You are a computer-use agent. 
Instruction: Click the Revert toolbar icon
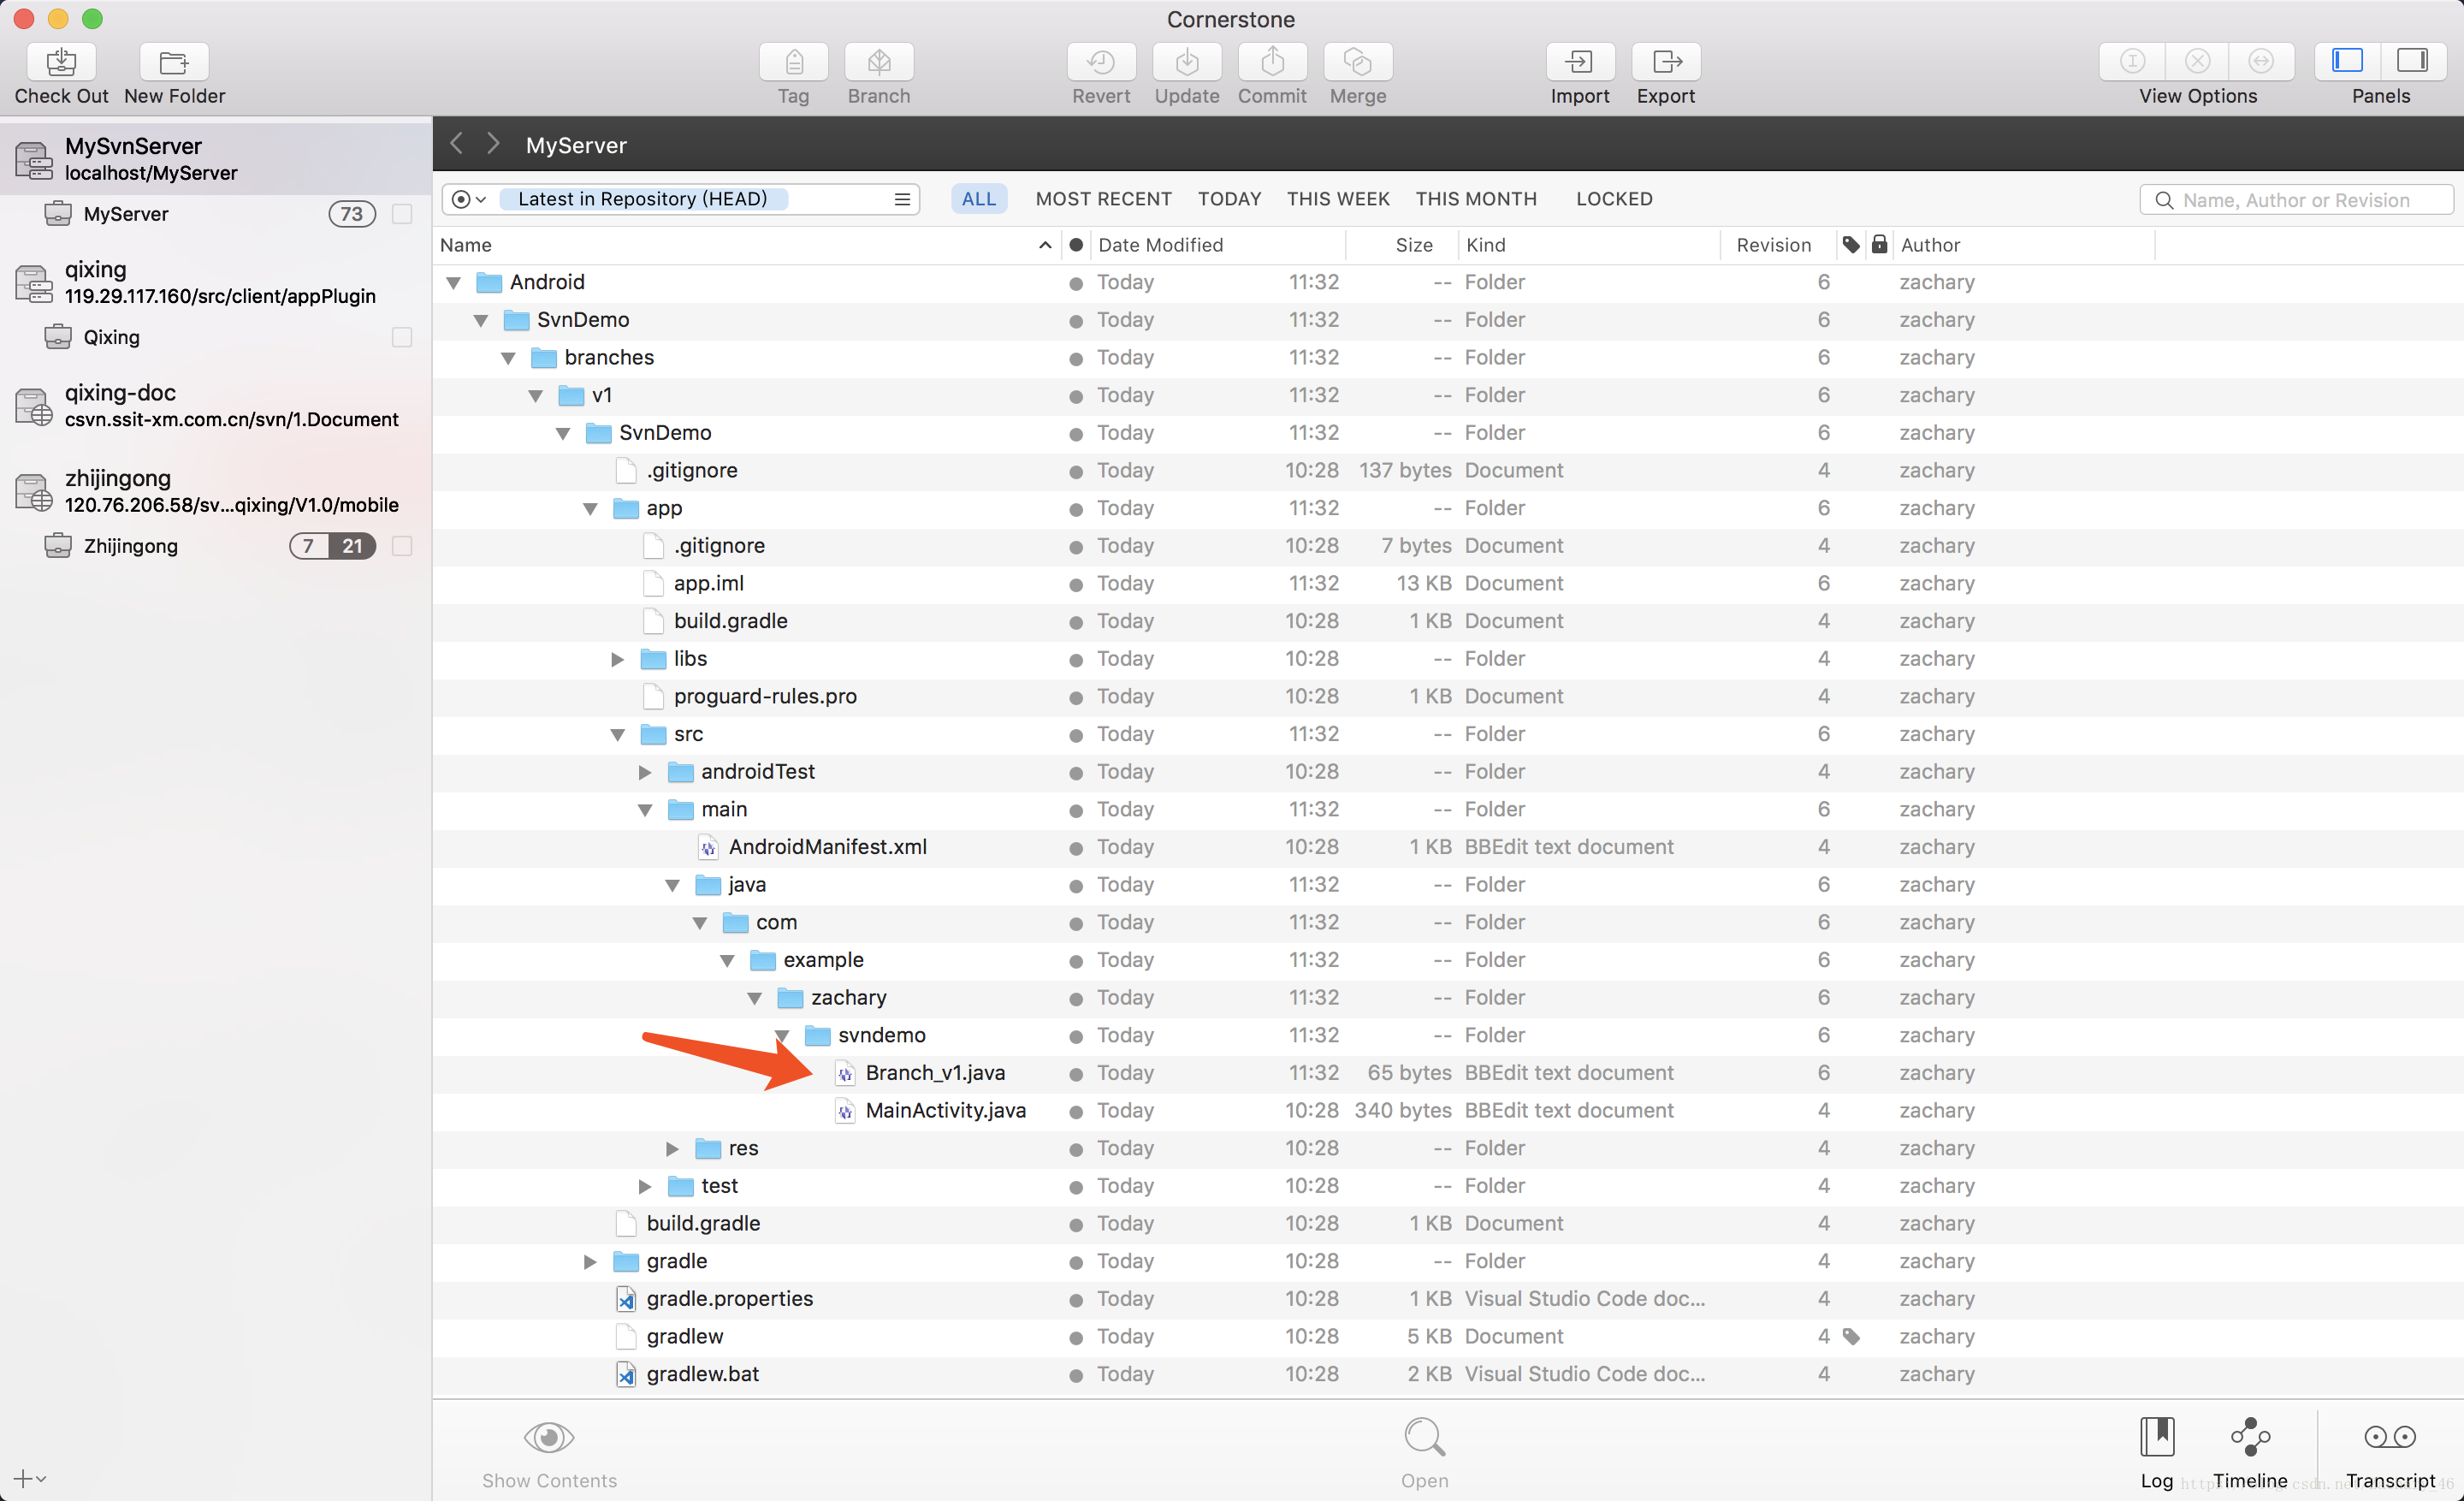click(1101, 62)
